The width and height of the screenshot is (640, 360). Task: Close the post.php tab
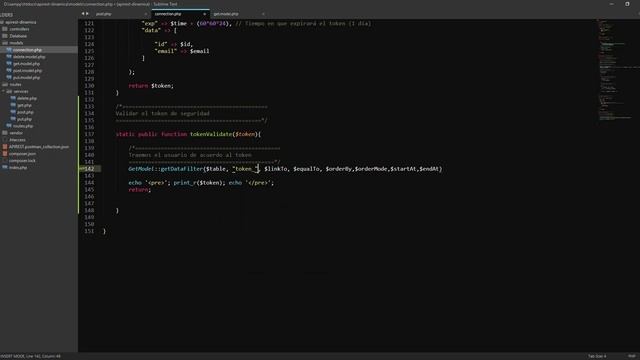[146, 14]
